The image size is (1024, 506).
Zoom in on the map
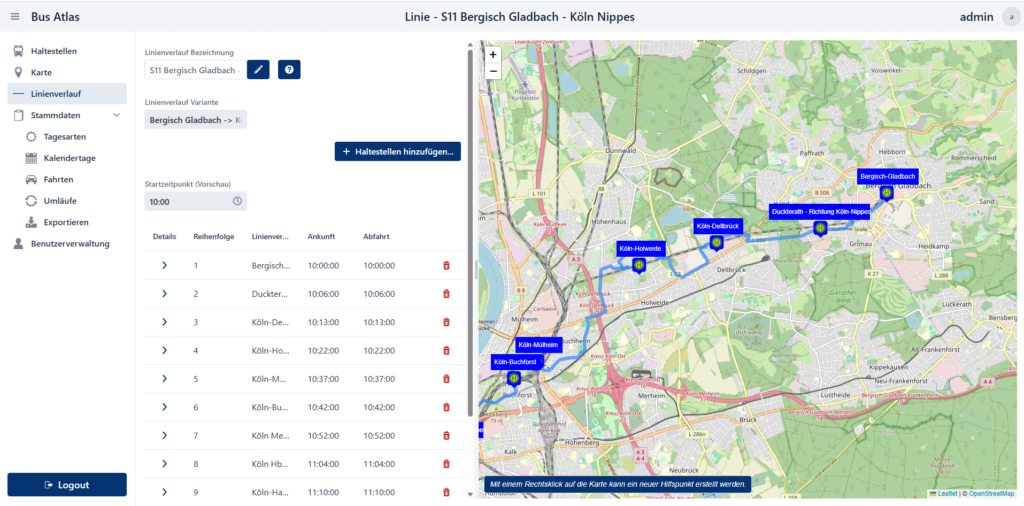coord(493,55)
